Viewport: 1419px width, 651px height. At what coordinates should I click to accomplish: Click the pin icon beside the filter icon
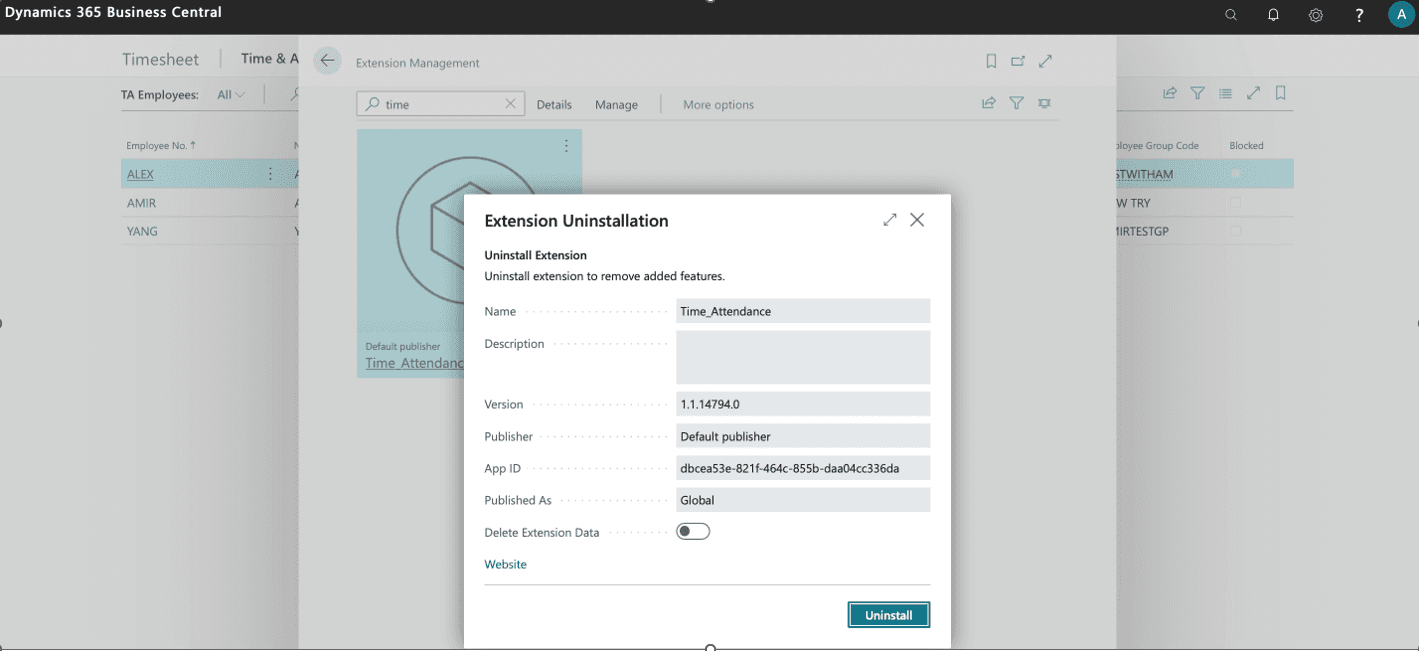1044,103
